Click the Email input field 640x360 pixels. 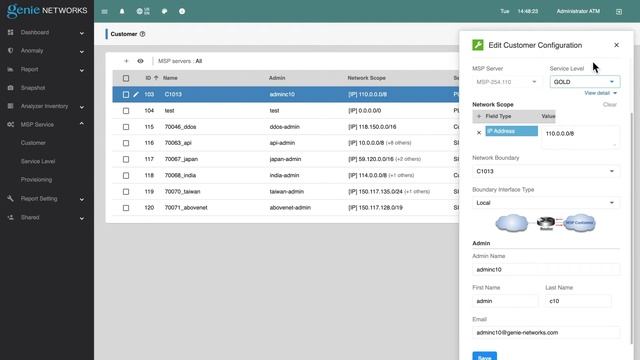546,332
